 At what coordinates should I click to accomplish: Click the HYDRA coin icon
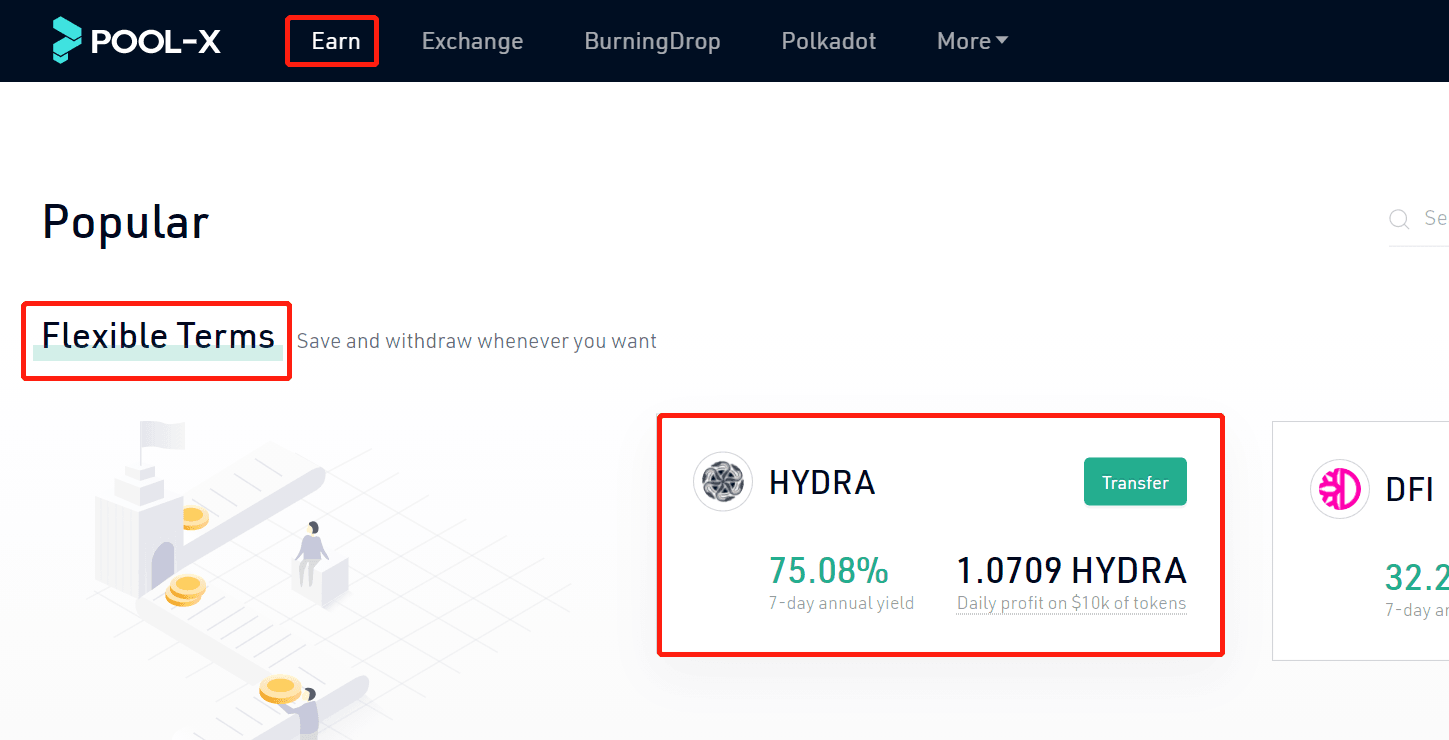pos(722,482)
